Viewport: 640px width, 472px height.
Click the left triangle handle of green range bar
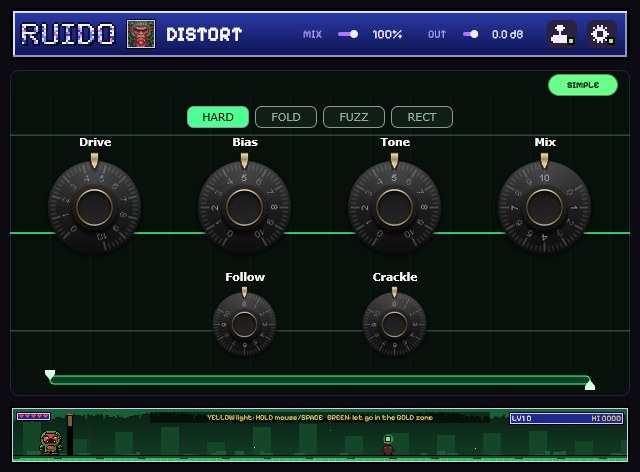(x=50, y=375)
